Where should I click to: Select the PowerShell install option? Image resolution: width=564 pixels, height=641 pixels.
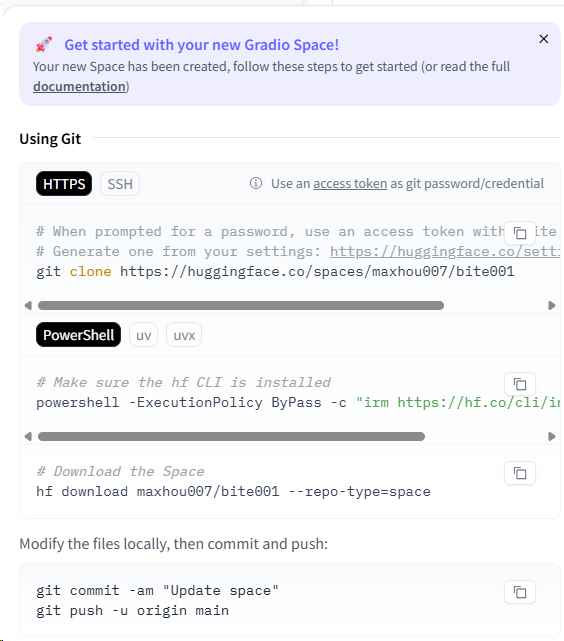(78, 335)
